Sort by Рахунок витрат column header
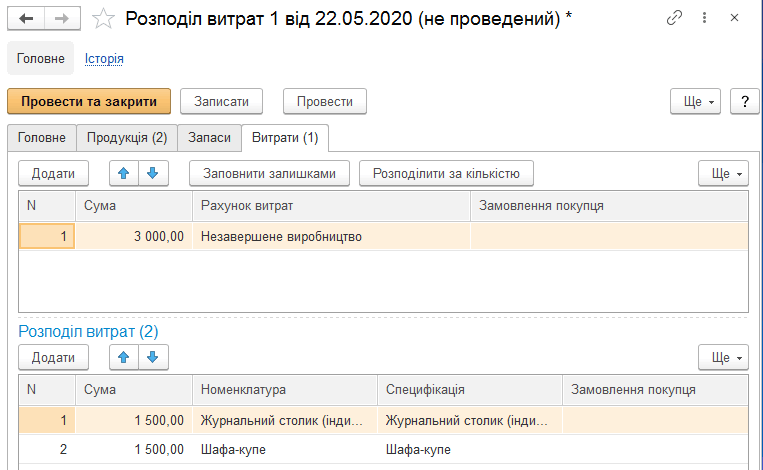763x470 pixels. [x=331, y=206]
